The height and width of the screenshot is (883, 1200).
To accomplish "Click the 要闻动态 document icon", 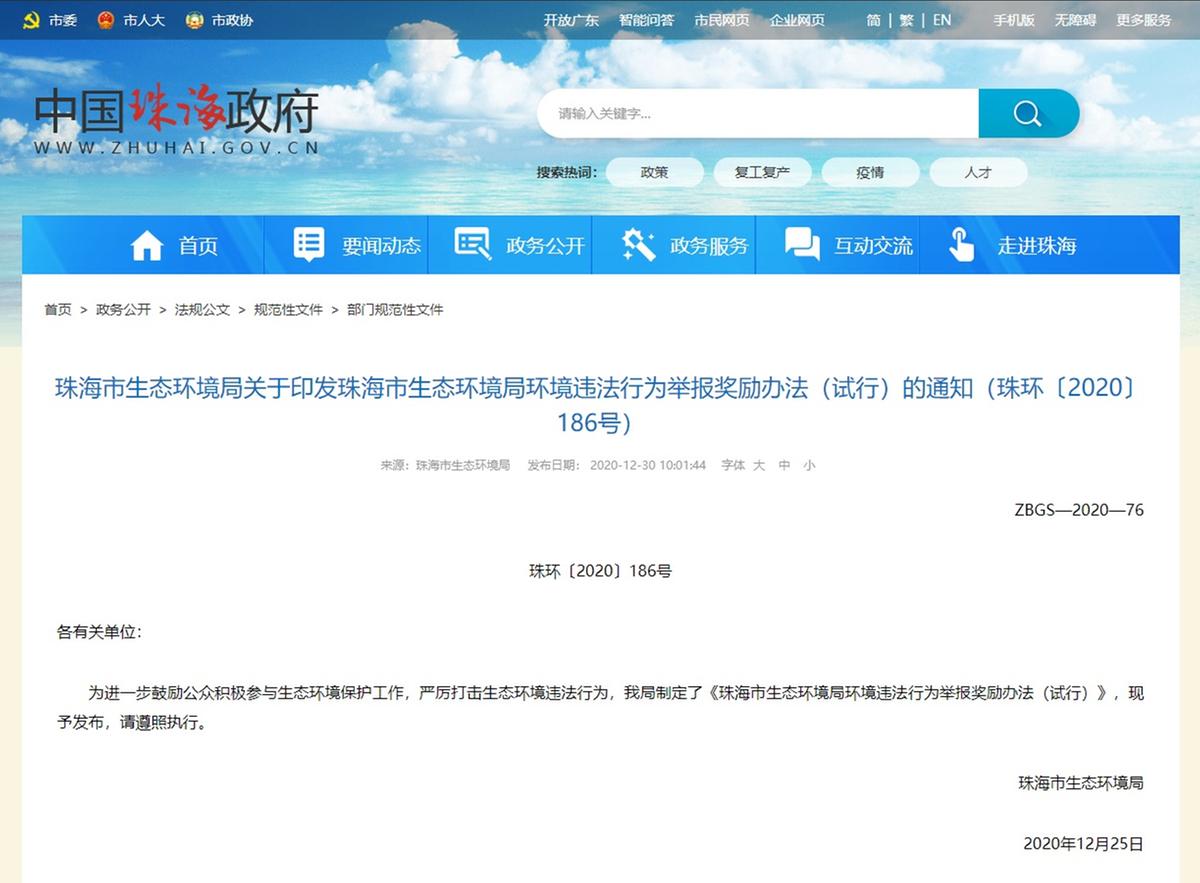I will (x=309, y=245).
